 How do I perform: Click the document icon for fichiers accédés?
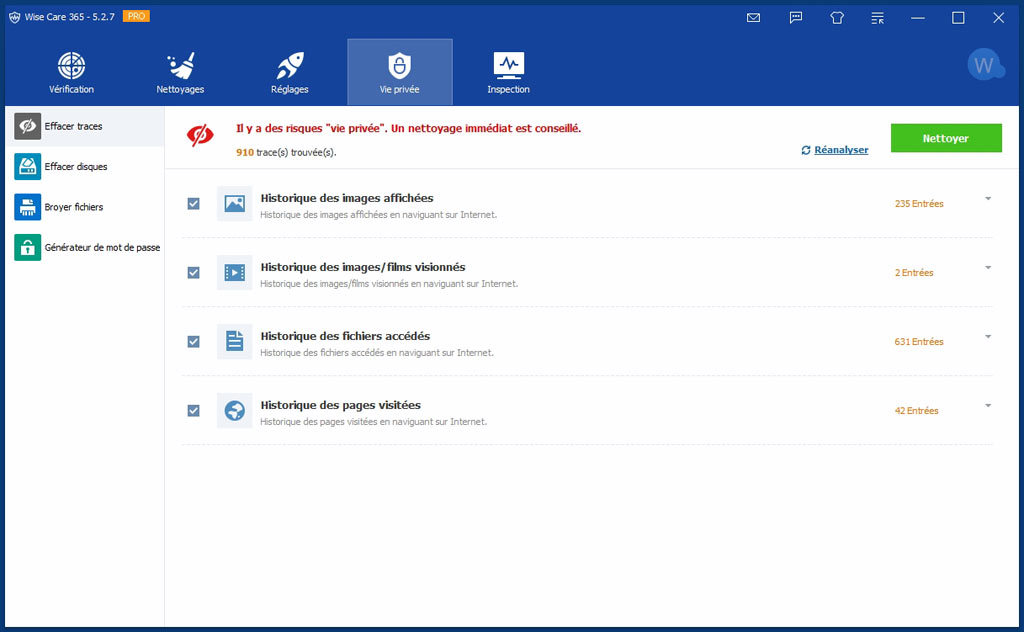click(234, 341)
